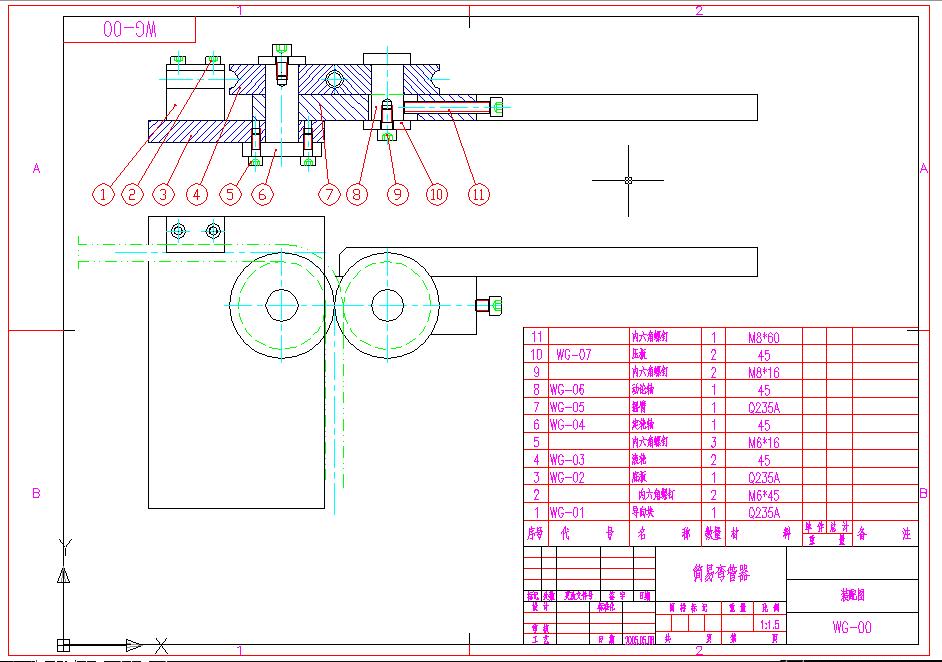Select the M8*60 material cell
The image size is (942, 662).
pyautogui.click(x=764, y=337)
